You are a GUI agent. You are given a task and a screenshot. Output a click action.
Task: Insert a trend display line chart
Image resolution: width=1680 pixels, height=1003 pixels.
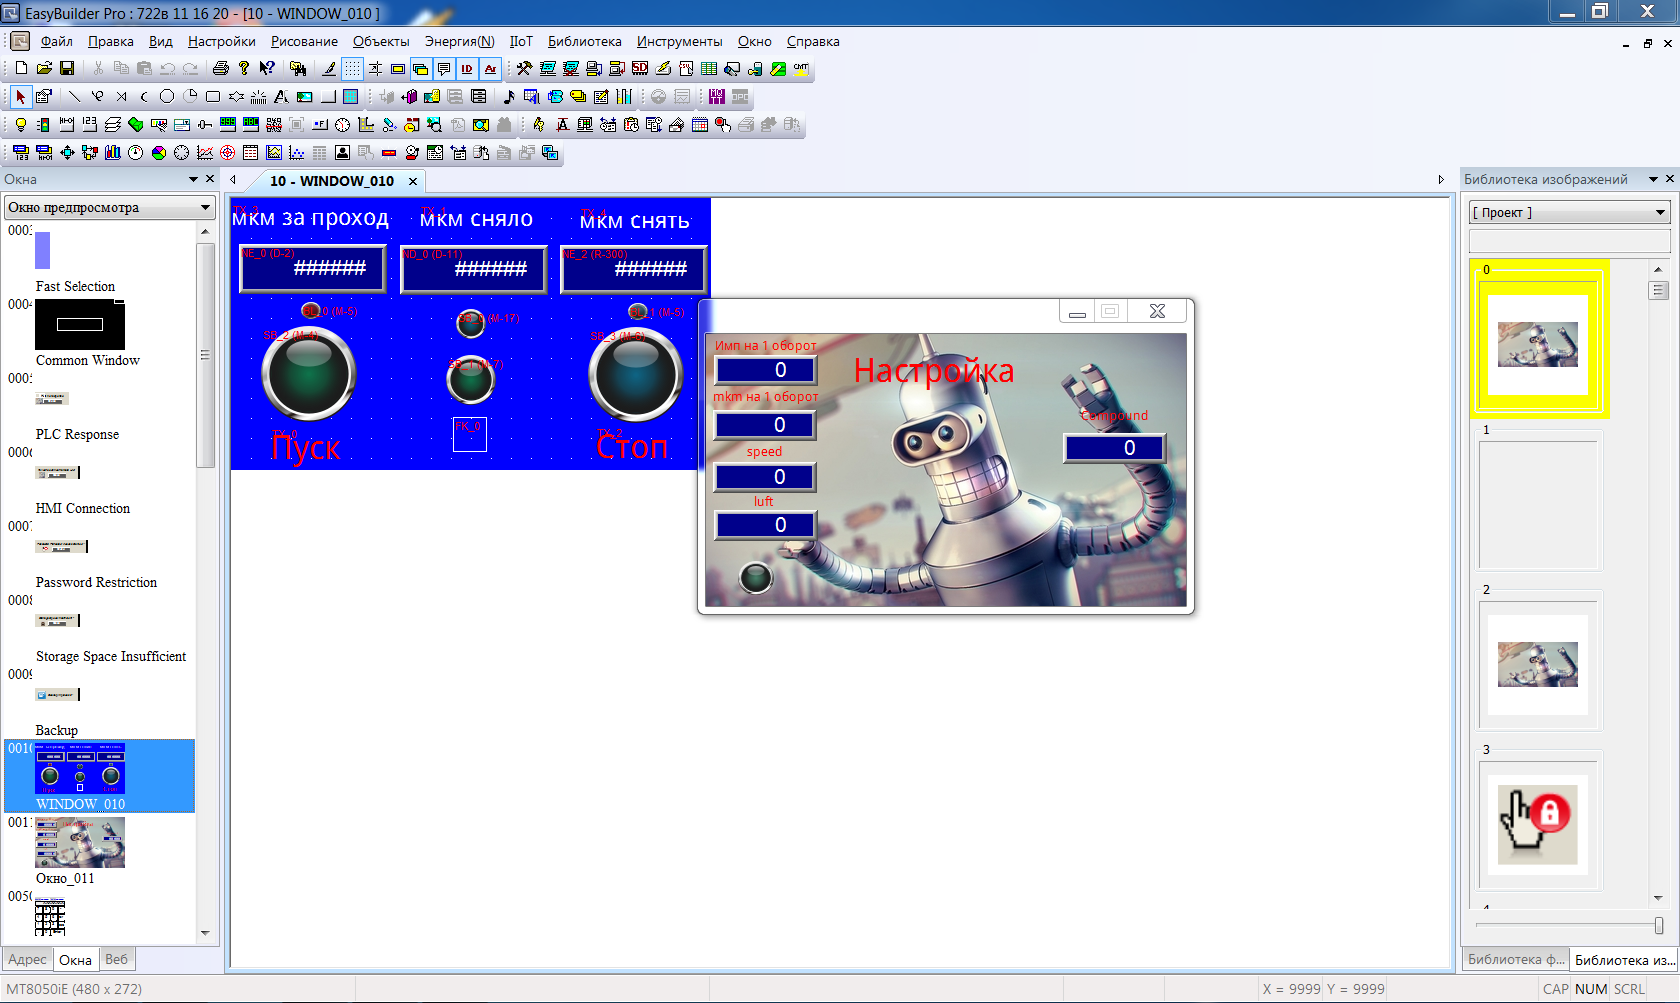[205, 152]
